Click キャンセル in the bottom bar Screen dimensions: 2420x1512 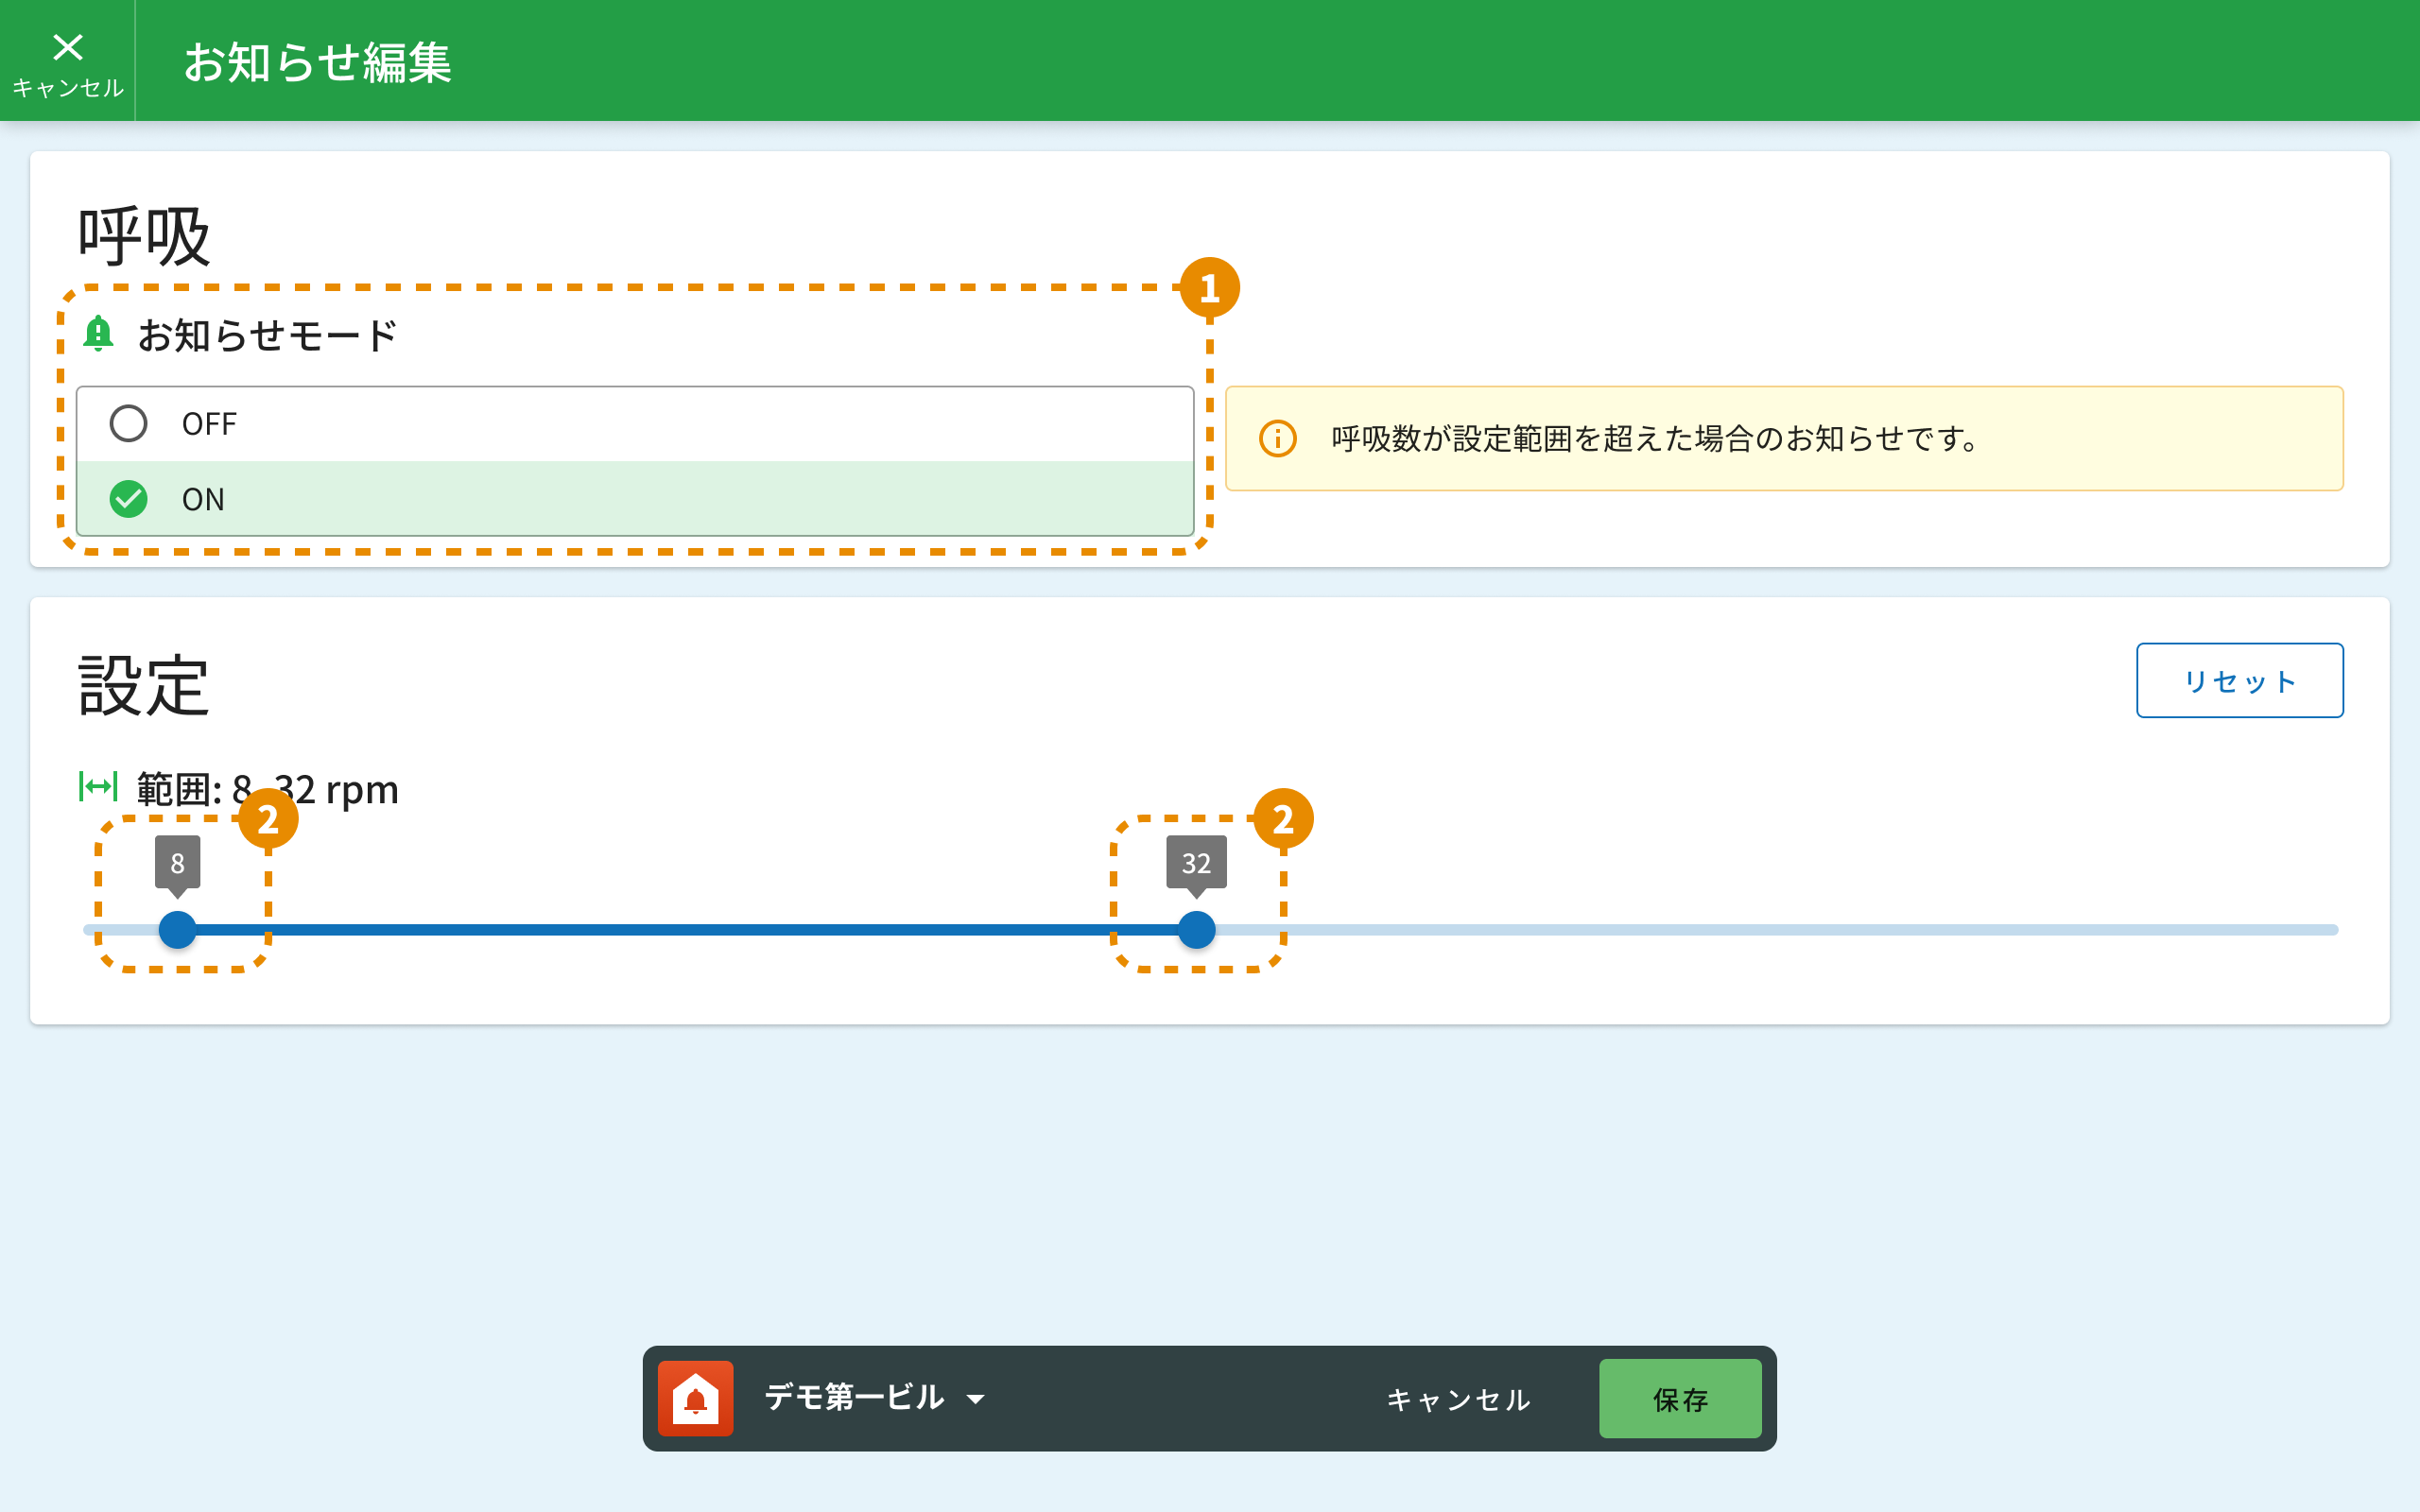click(x=1458, y=1399)
